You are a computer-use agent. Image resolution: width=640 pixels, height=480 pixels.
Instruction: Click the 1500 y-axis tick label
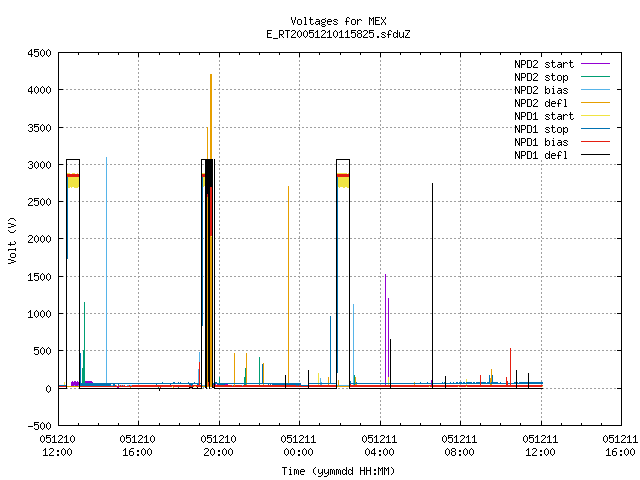click(40, 277)
